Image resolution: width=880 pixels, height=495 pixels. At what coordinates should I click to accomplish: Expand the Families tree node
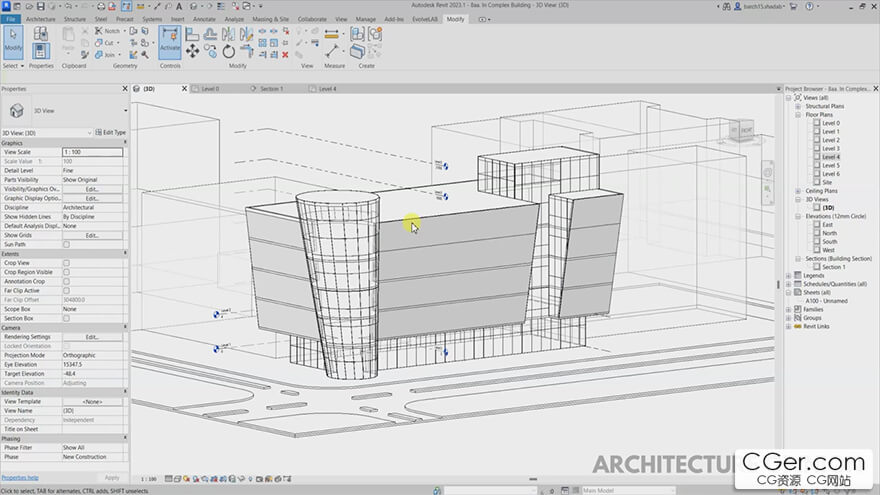coord(789,309)
